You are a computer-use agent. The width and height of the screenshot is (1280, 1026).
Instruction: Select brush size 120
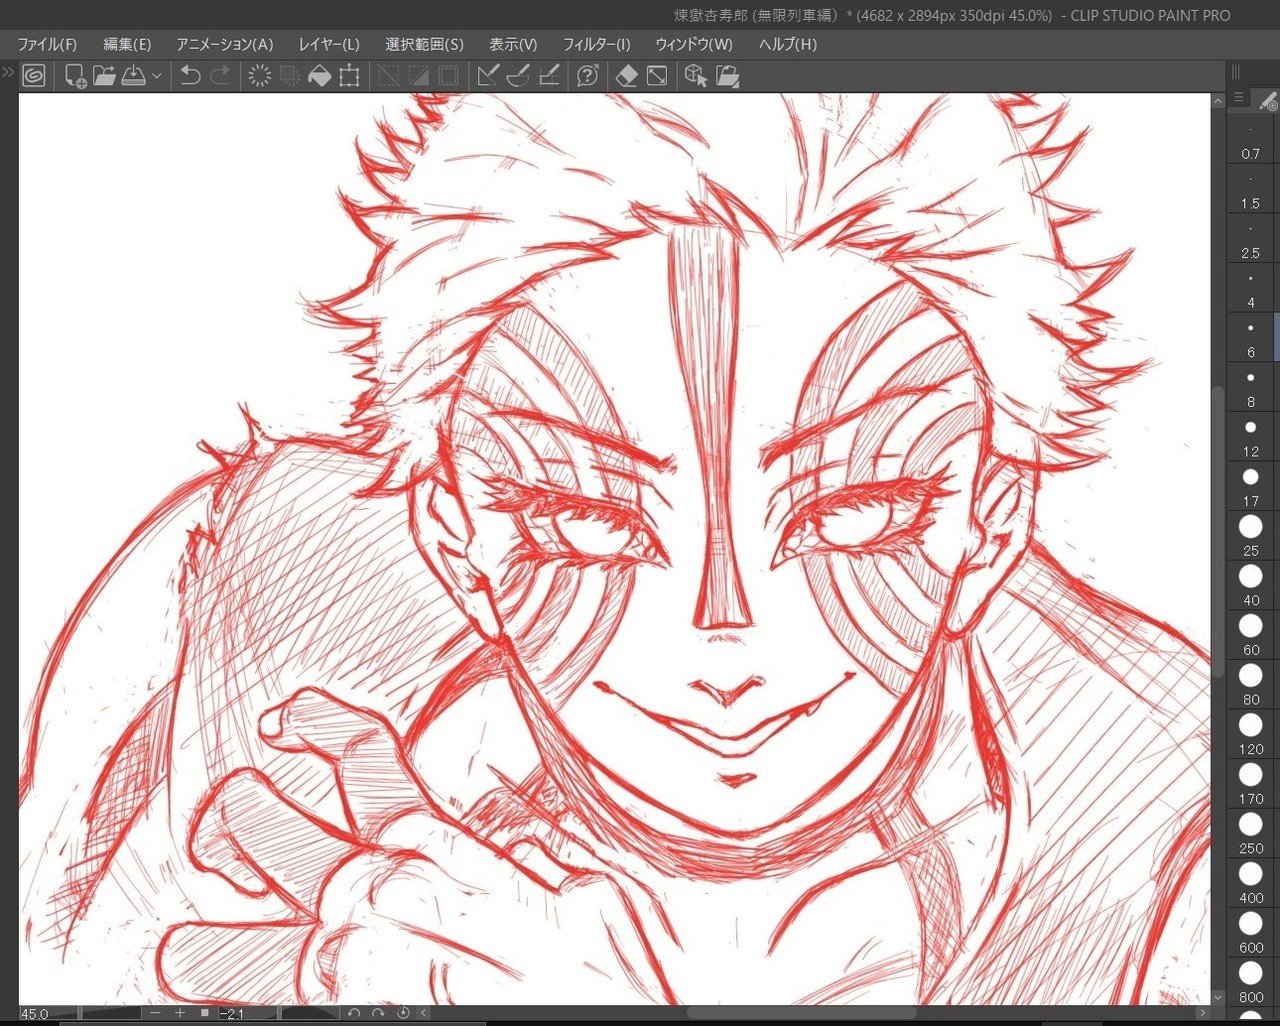coord(1251,735)
